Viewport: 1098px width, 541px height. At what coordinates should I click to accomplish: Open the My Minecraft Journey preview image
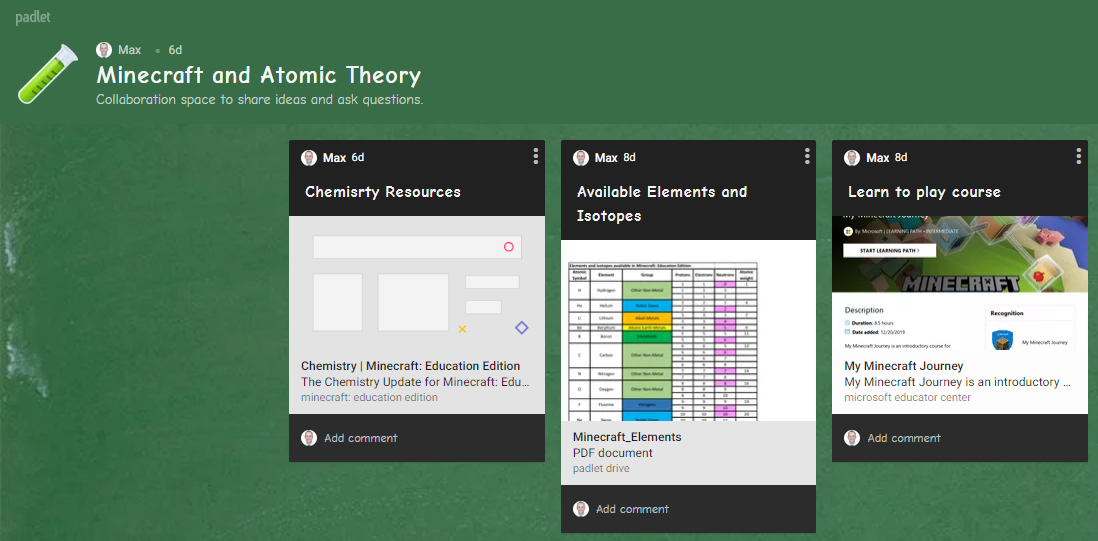(960, 283)
